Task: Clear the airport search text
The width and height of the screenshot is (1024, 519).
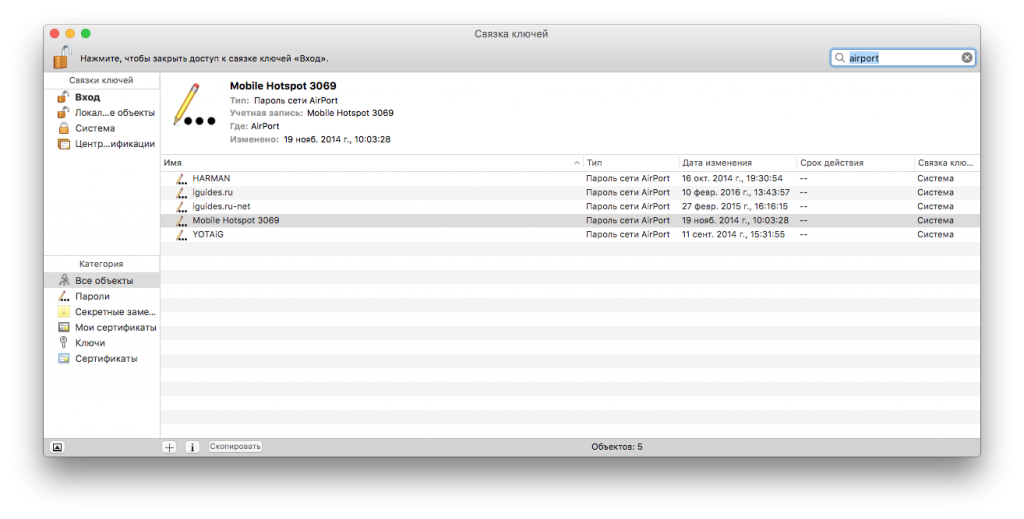Action: pos(967,58)
